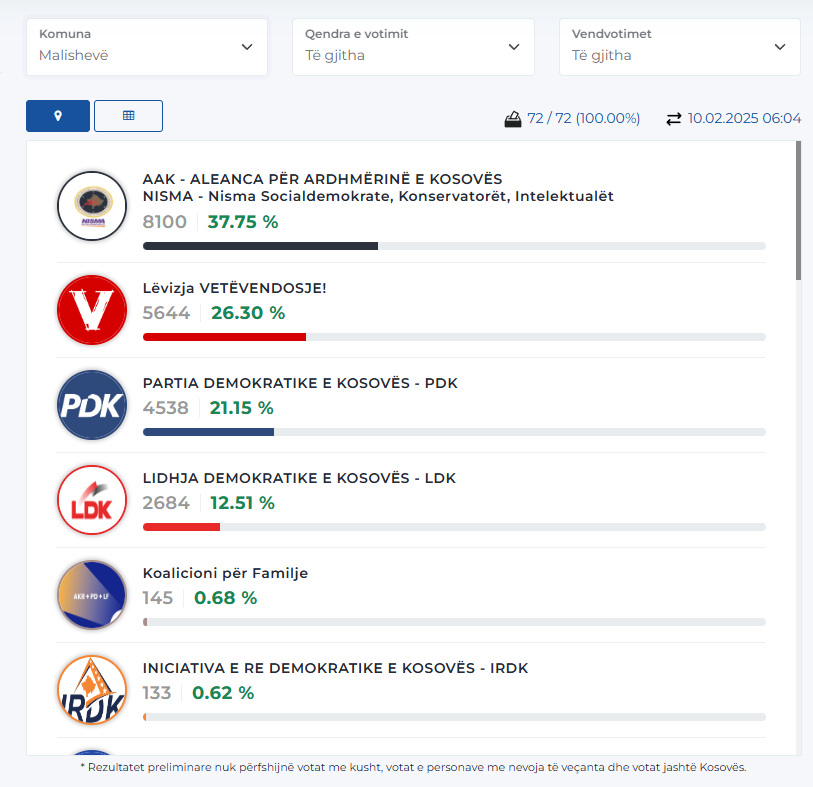Select INICIATIVA E RE DEMOKRATIKE E KOSOVËS - IRDK

pos(335,668)
